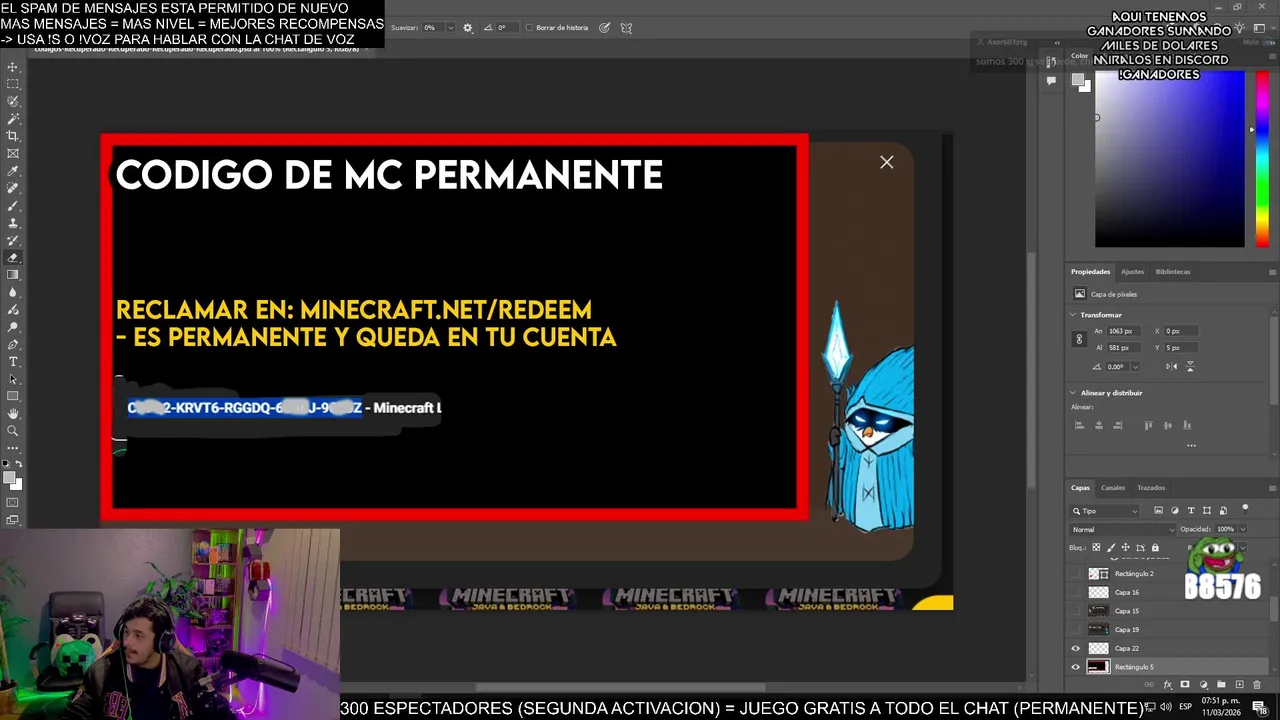This screenshot has width=1280, height=720.
Task: Select the Capa 15 layer thumbnail
Action: click(1098, 611)
